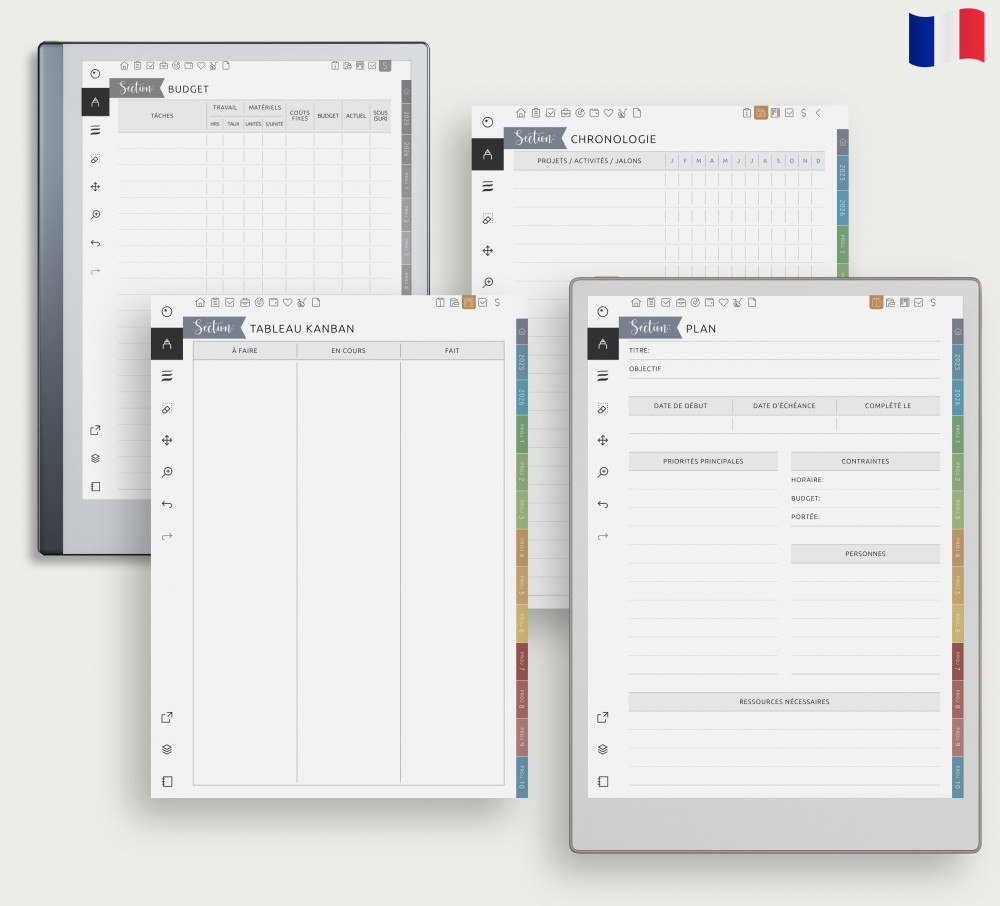Switch to 2026 tab on Kanban page
Image resolution: width=1000 pixels, height=906 pixels.
(522, 397)
